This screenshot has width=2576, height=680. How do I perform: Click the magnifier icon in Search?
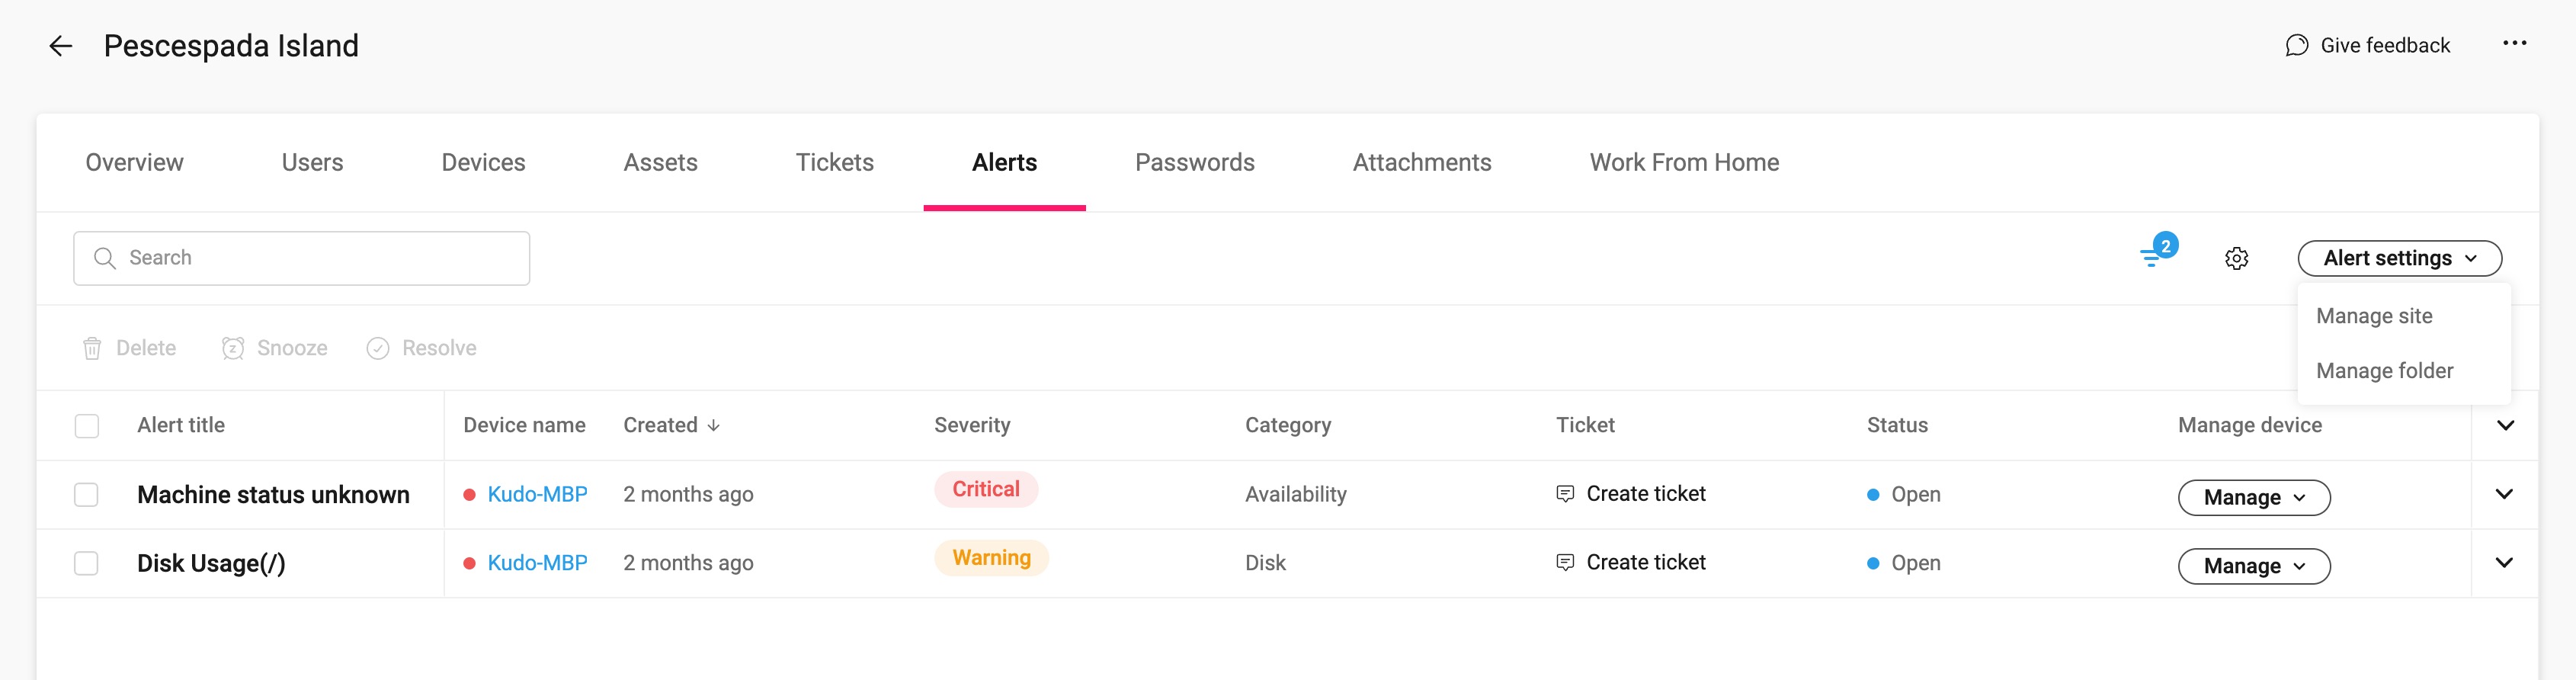pos(104,258)
